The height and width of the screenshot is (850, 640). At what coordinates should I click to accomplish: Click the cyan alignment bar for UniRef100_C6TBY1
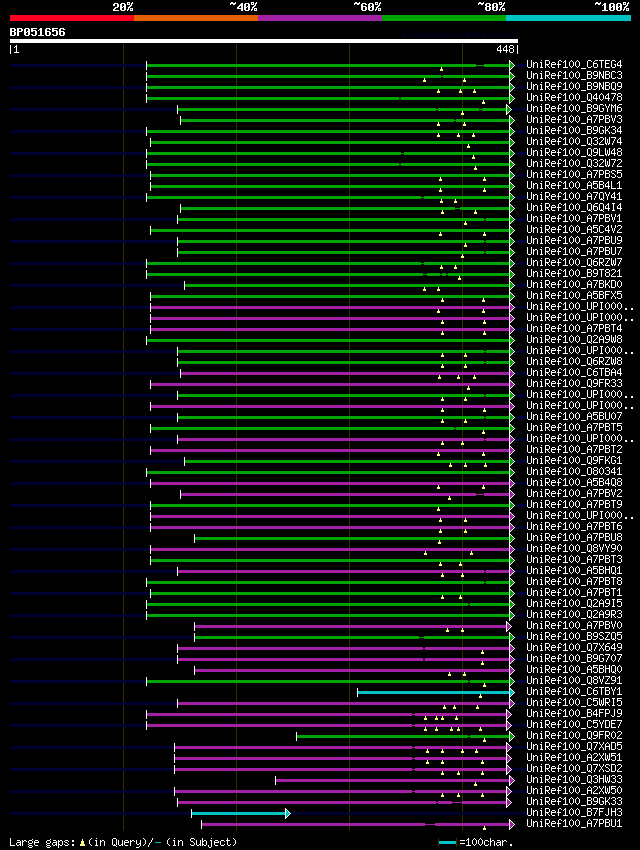coord(435,692)
